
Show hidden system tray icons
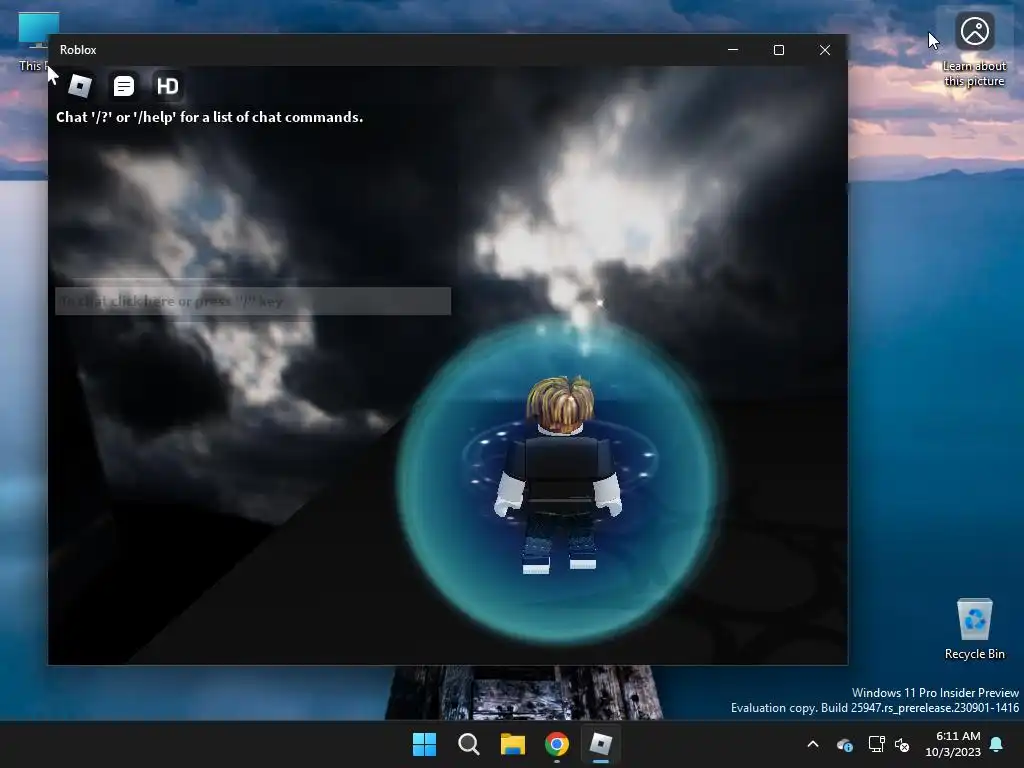[813, 744]
